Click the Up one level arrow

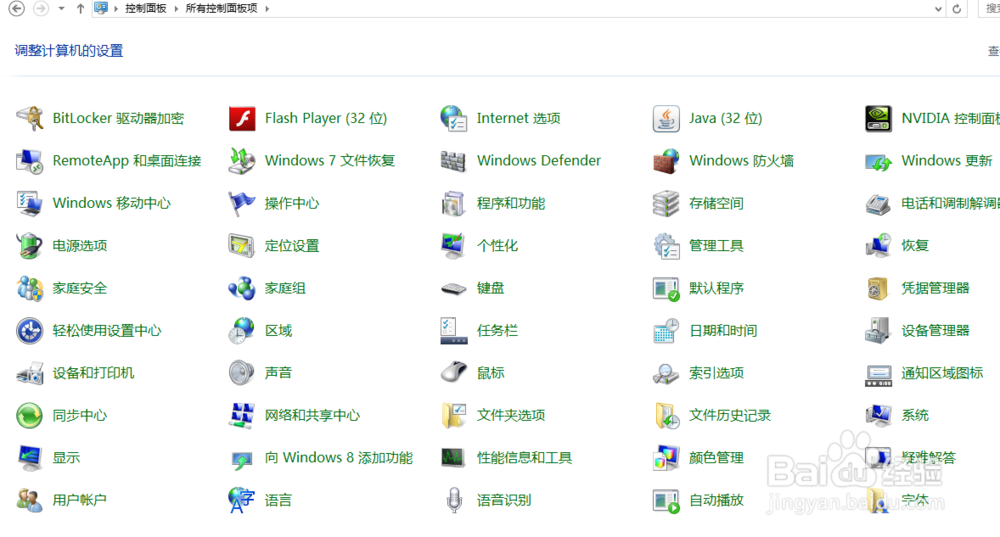80,8
